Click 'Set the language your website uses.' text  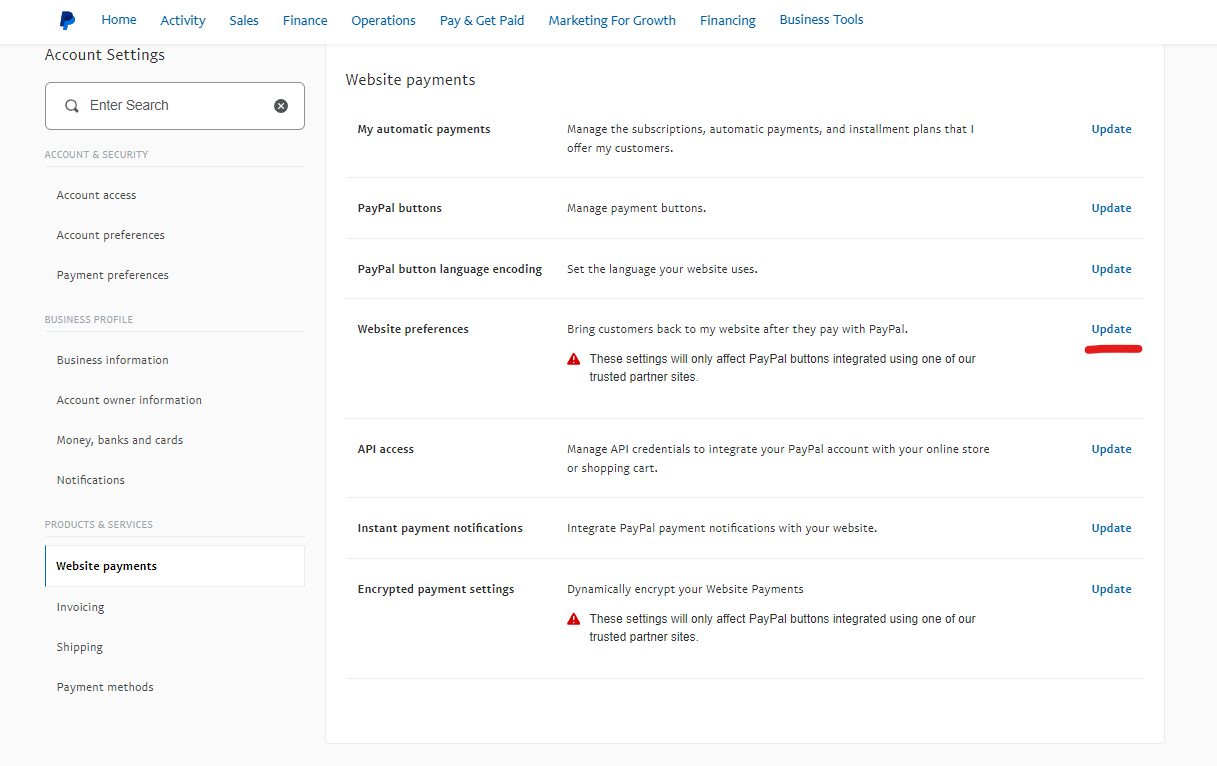(x=662, y=269)
